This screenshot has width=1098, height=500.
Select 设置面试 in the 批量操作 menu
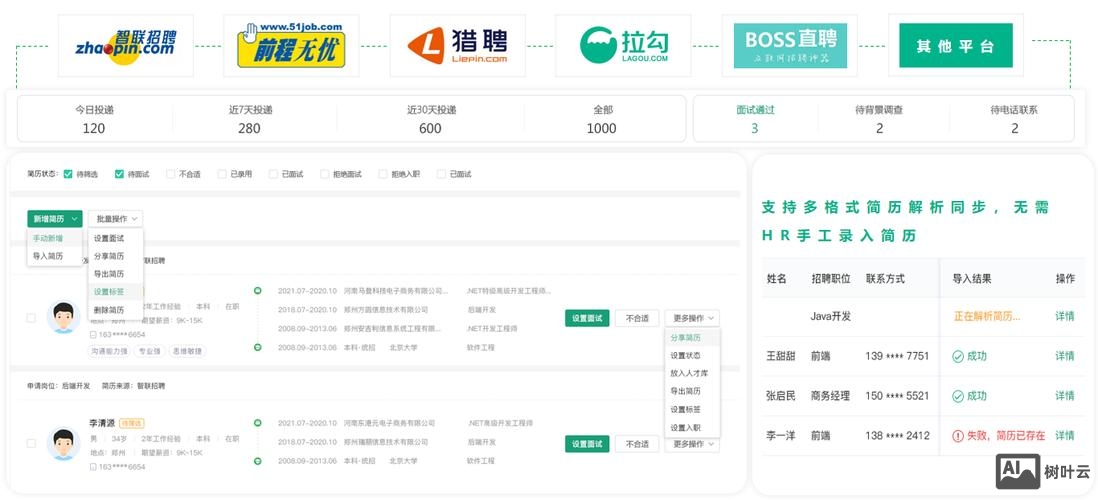coord(109,238)
